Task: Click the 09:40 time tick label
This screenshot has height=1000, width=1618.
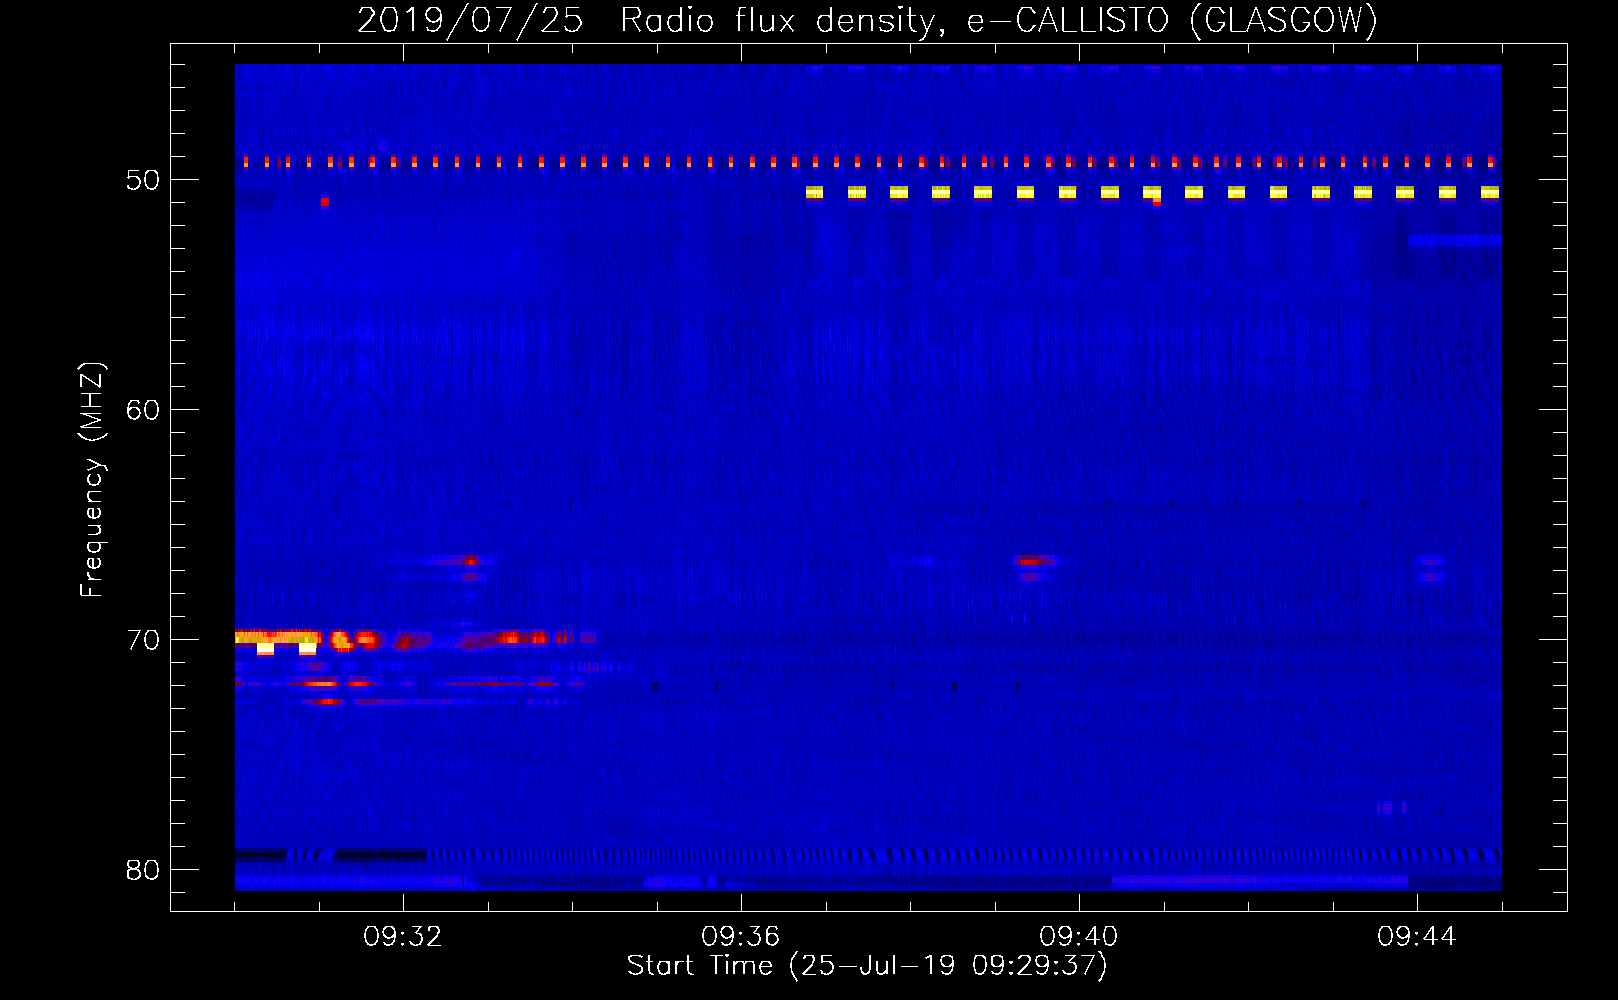Action: pyautogui.click(x=1079, y=937)
